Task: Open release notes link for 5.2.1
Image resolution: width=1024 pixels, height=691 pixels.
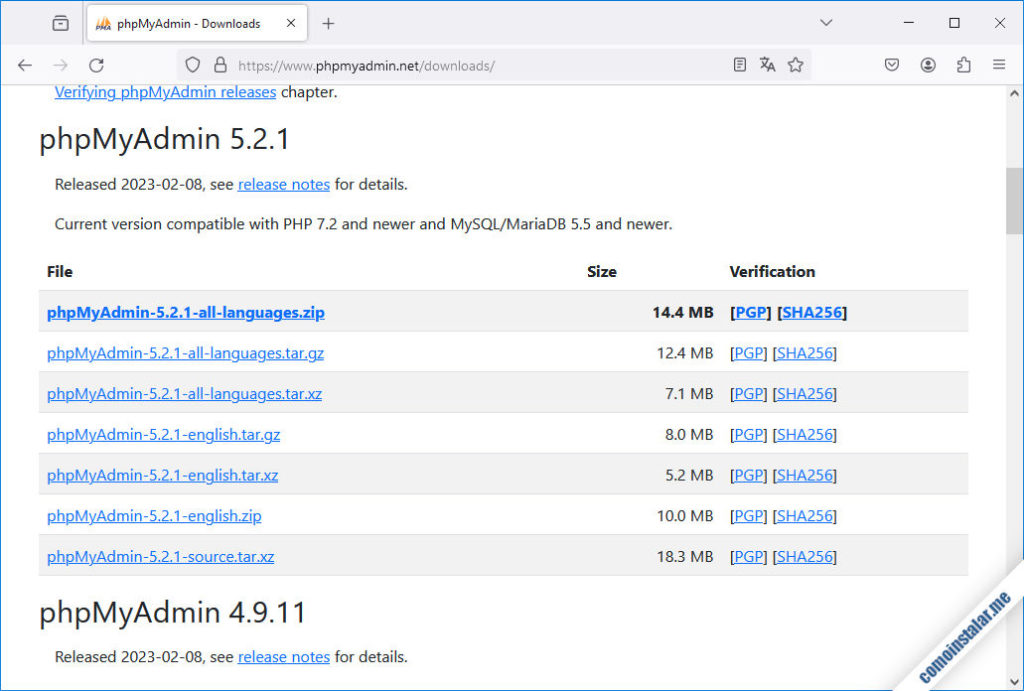Action: pos(283,185)
